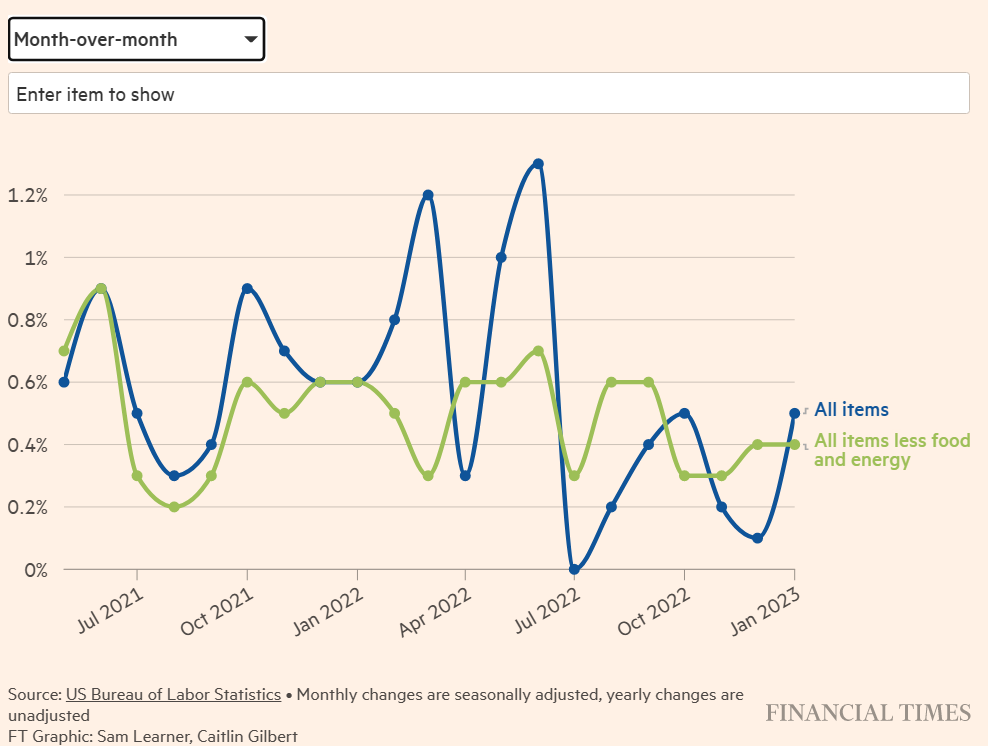Select the 'All items' series label
Image resolution: width=988 pixels, height=746 pixels.
pos(851,410)
